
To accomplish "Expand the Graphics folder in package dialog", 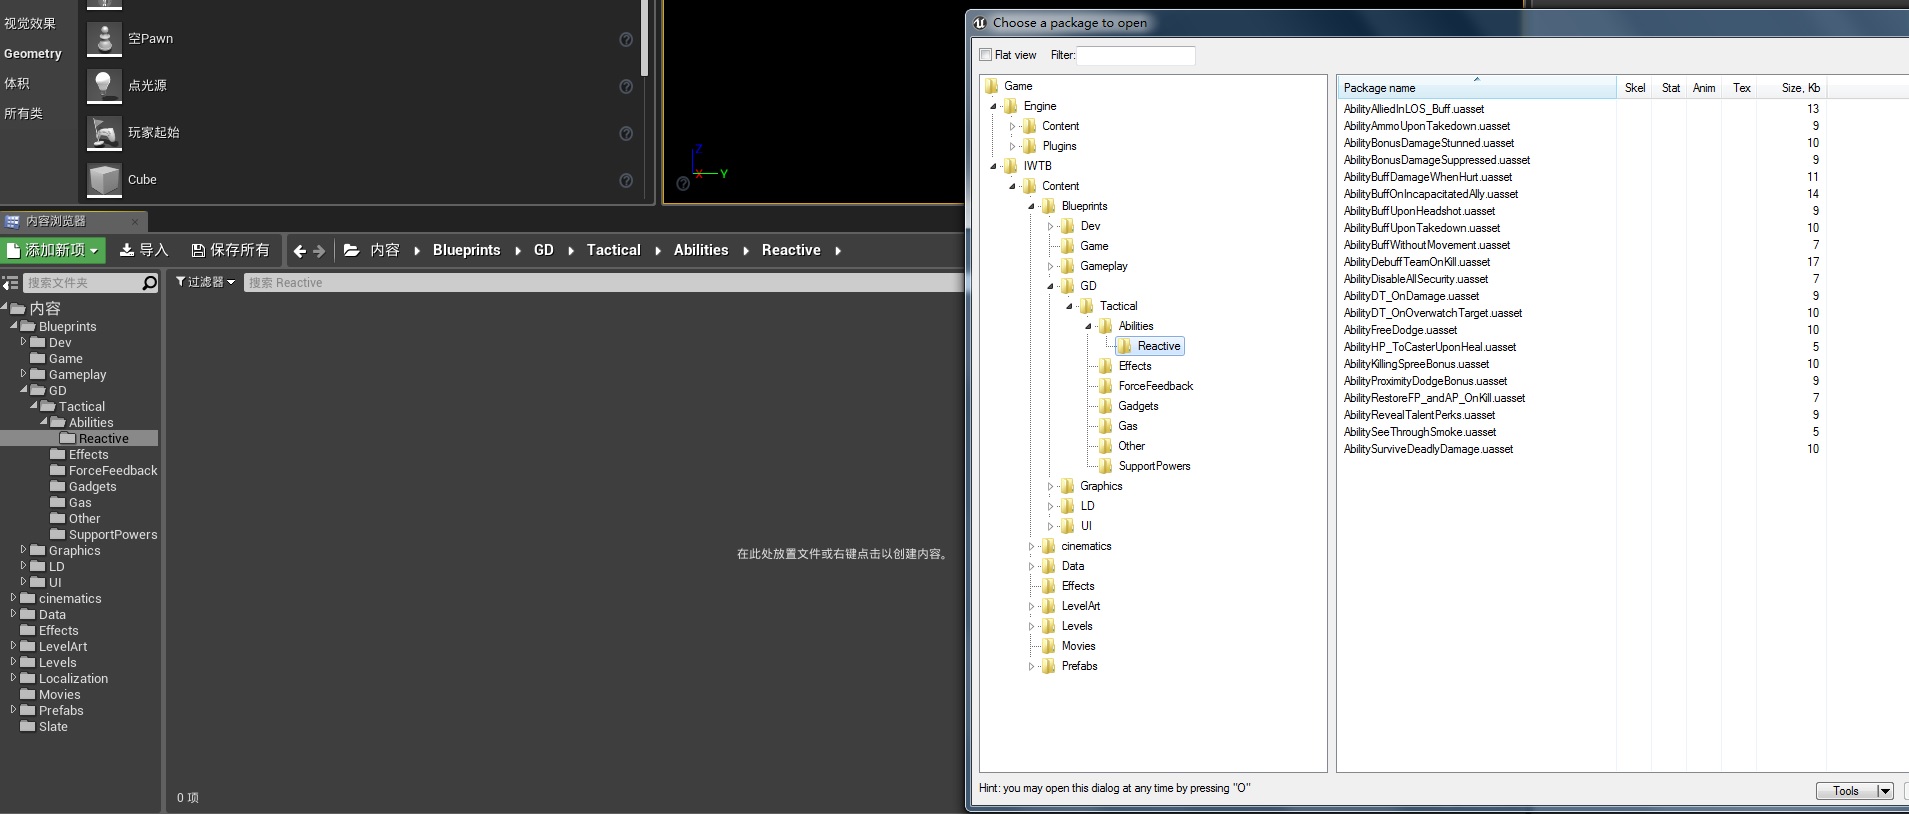I will (1050, 487).
